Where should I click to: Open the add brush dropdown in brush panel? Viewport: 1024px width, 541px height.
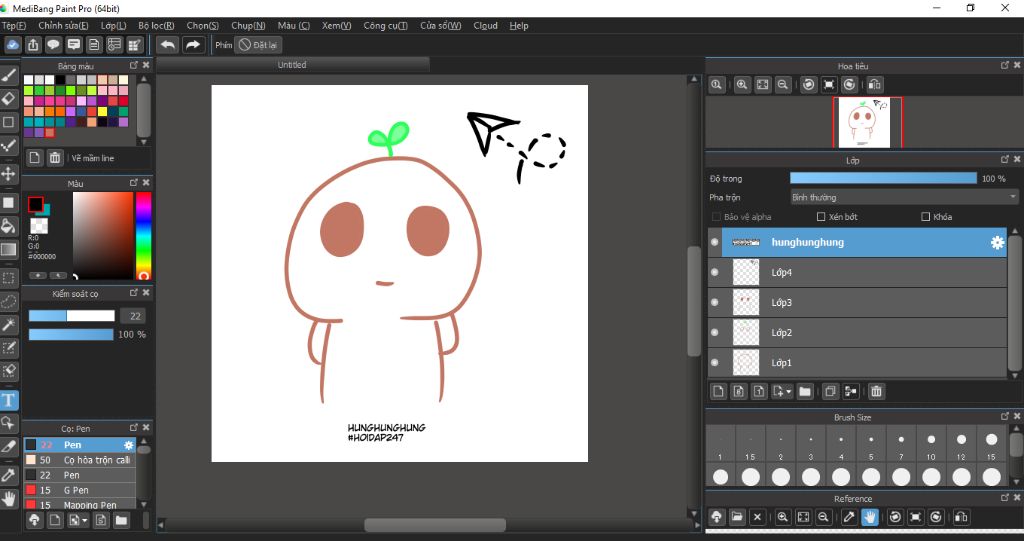[85, 520]
